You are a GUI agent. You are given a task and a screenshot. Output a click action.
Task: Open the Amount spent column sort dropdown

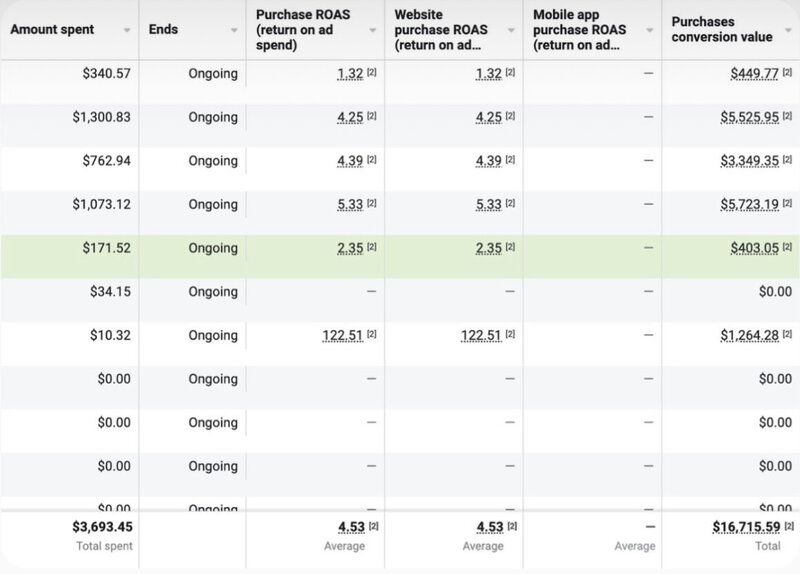126,31
